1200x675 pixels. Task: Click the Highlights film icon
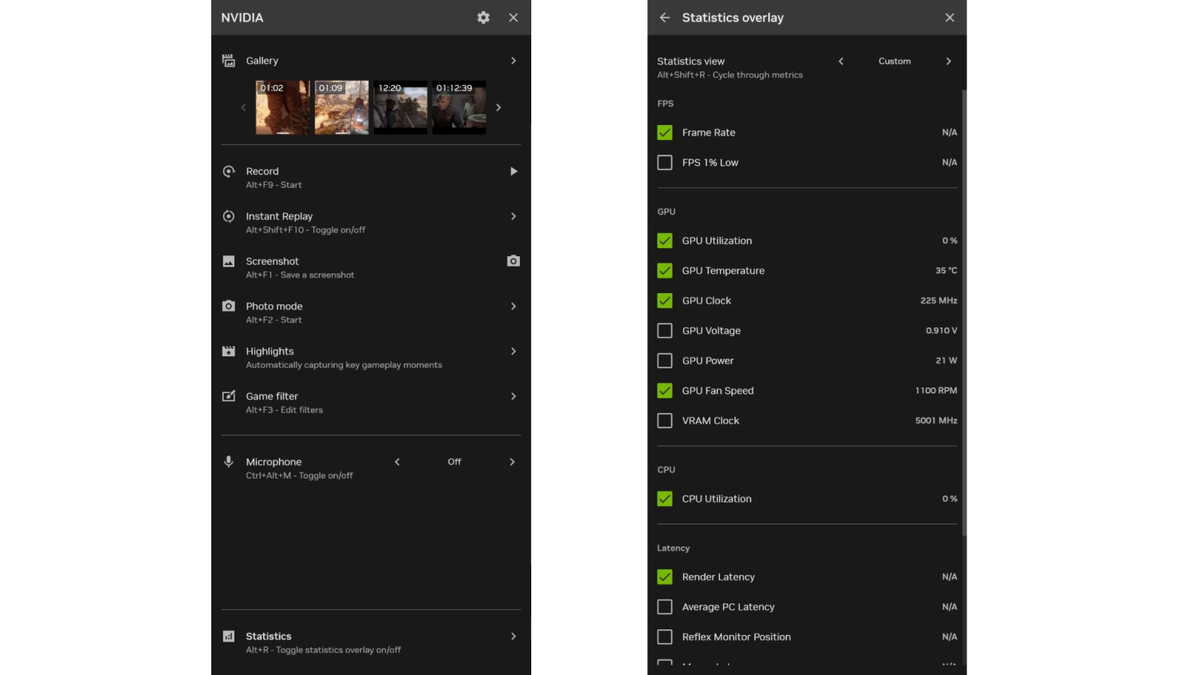coord(229,351)
